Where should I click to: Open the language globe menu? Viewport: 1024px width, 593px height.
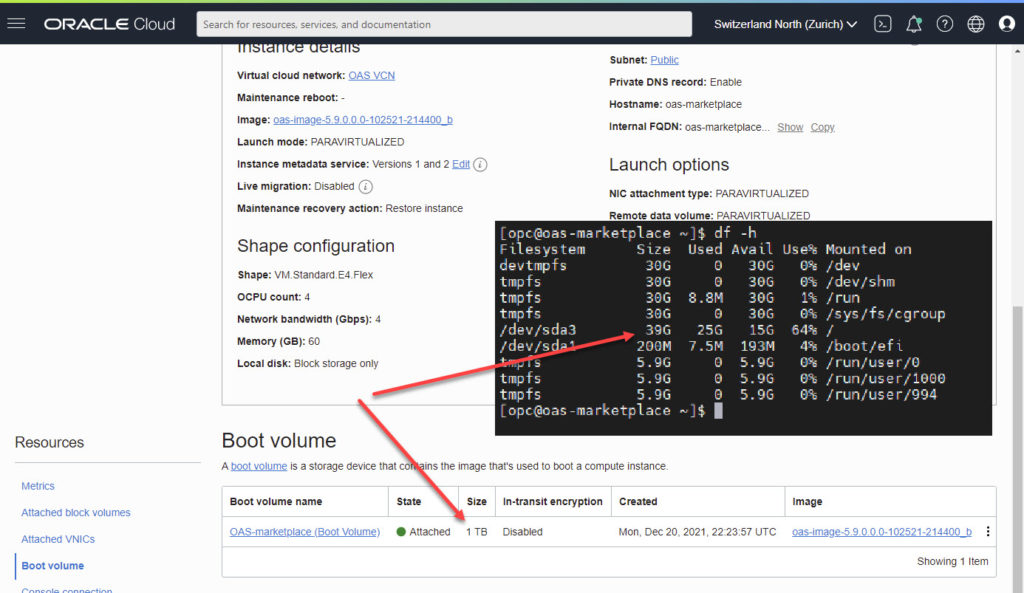[976, 24]
